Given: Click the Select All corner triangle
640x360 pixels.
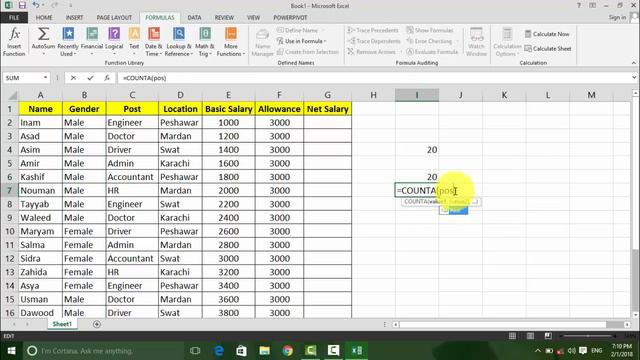Looking at the screenshot, I should tap(12, 96).
